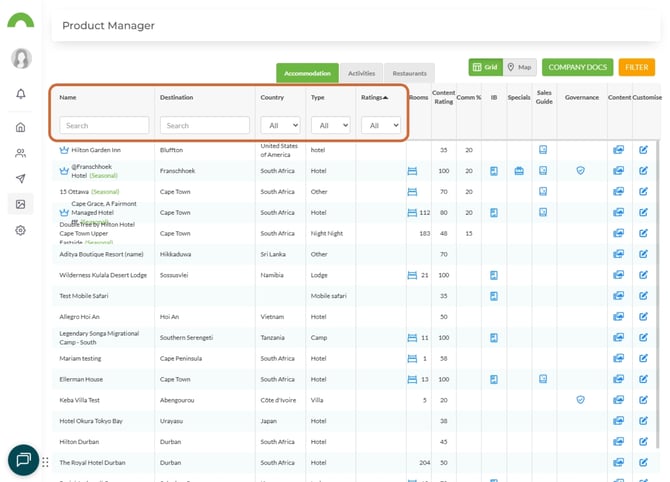The width and height of the screenshot is (670, 482).
Task: Open Governance shield for @Franschhoek Hotel
Action: [x=580, y=170]
